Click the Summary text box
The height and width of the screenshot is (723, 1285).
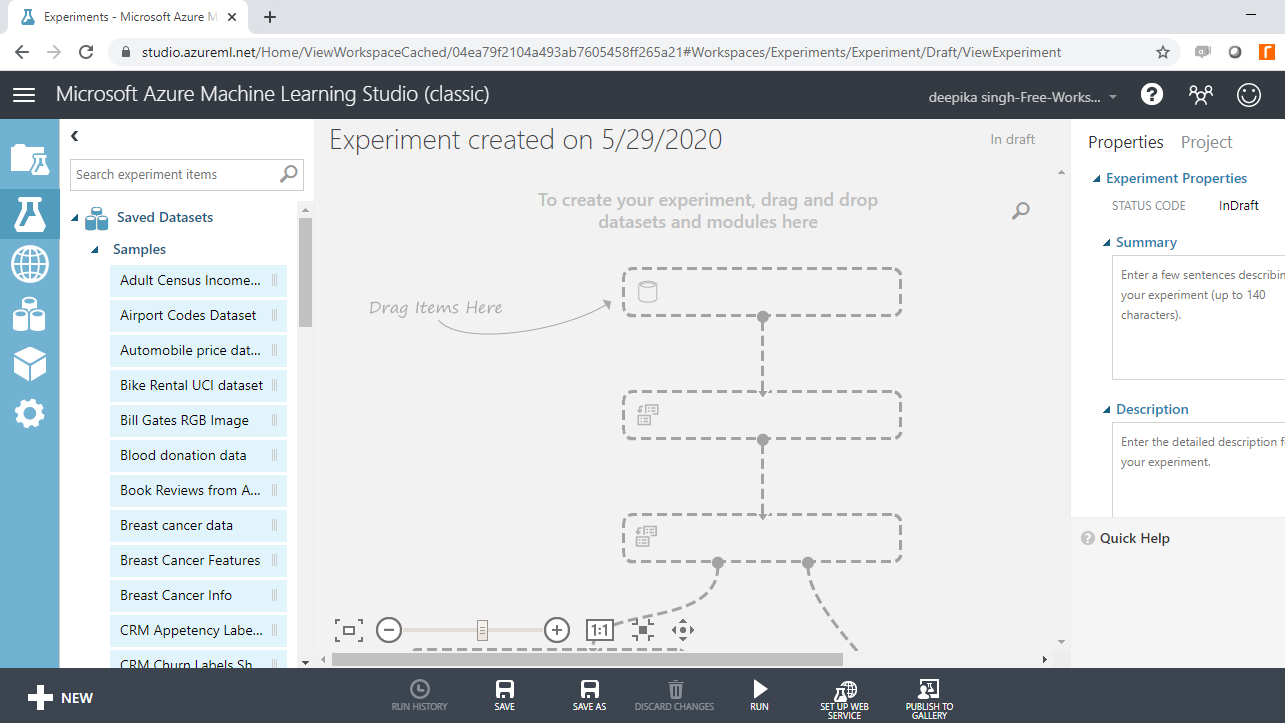click(x=1198, y=317)
